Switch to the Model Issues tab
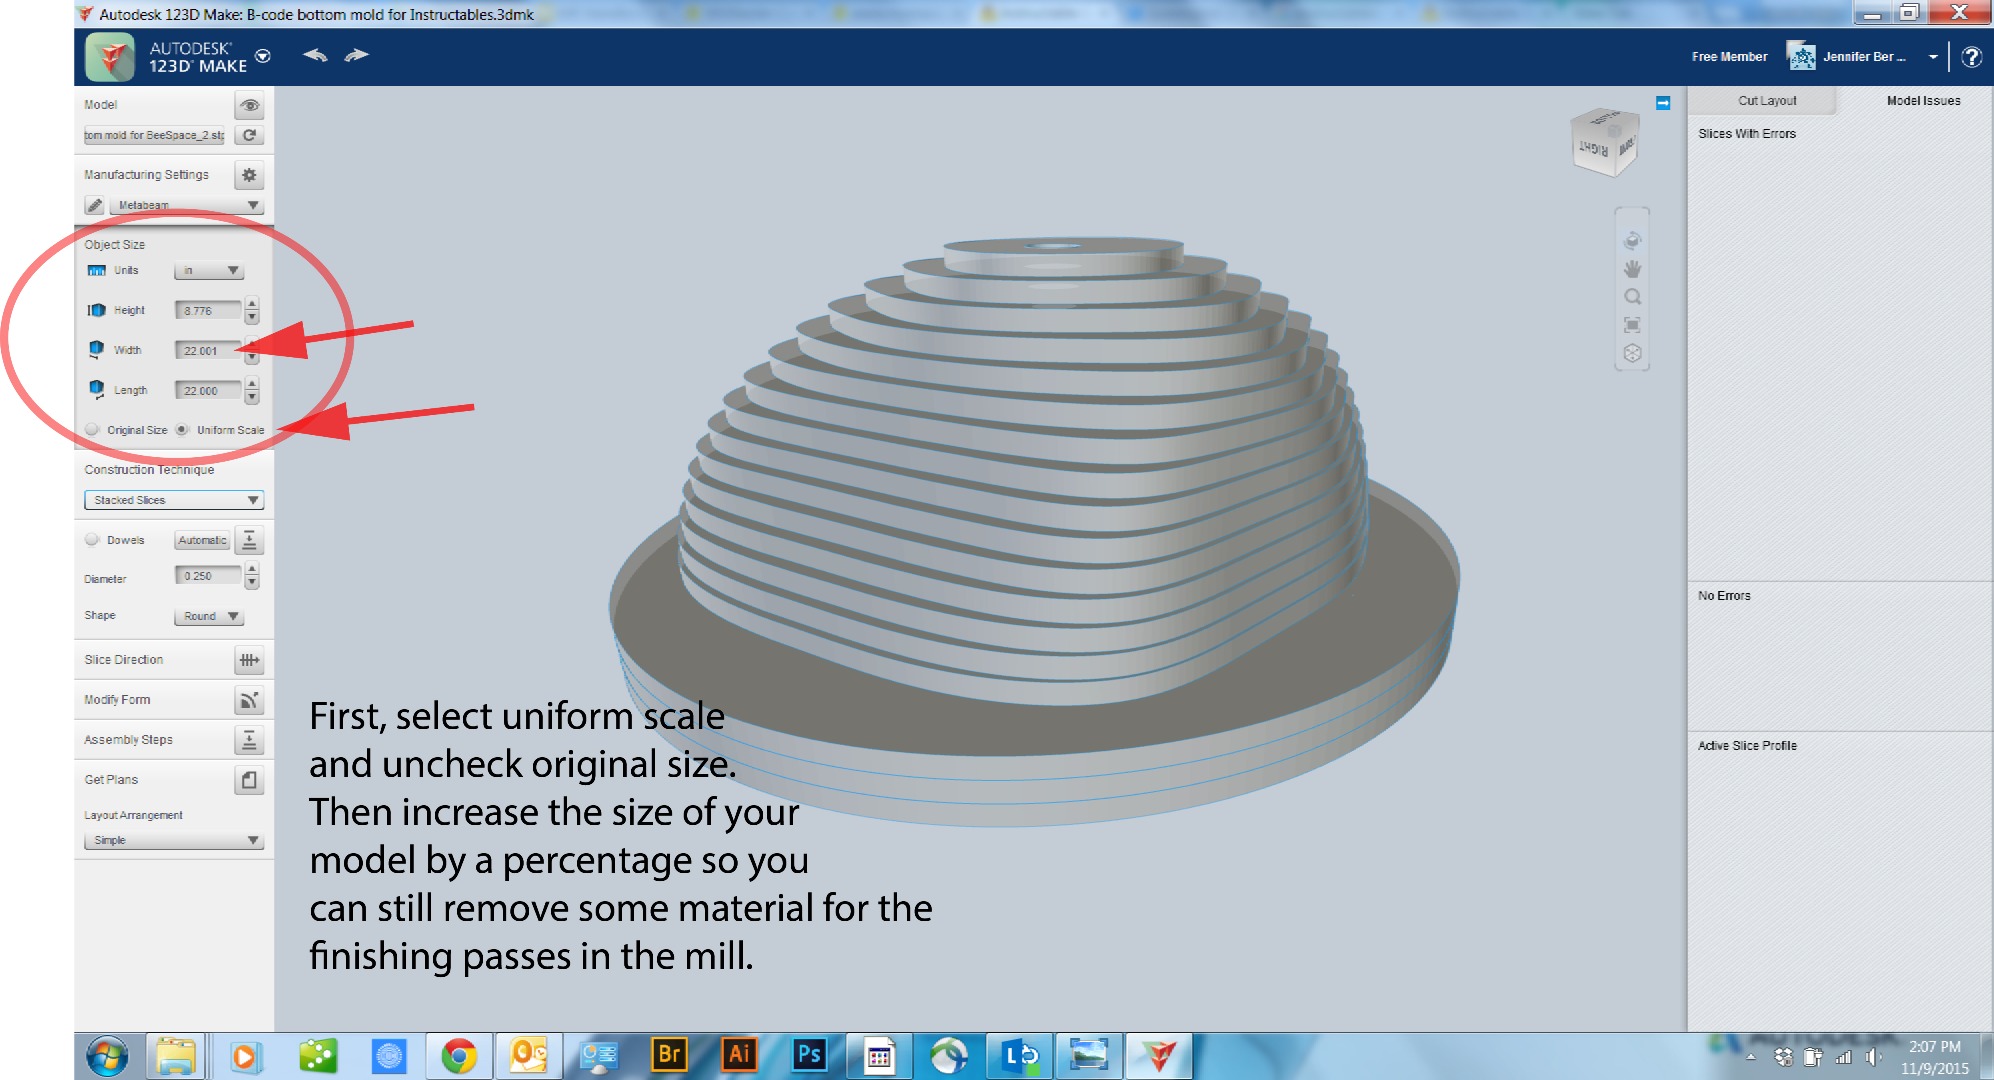 [1922, 101]
